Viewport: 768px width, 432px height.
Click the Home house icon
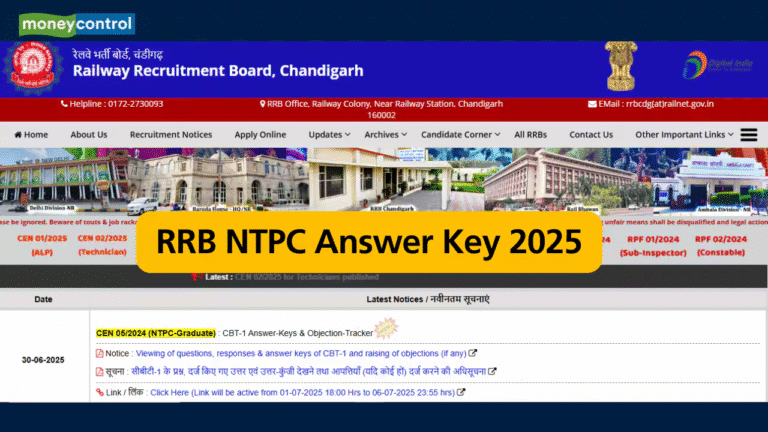[18, 134]
